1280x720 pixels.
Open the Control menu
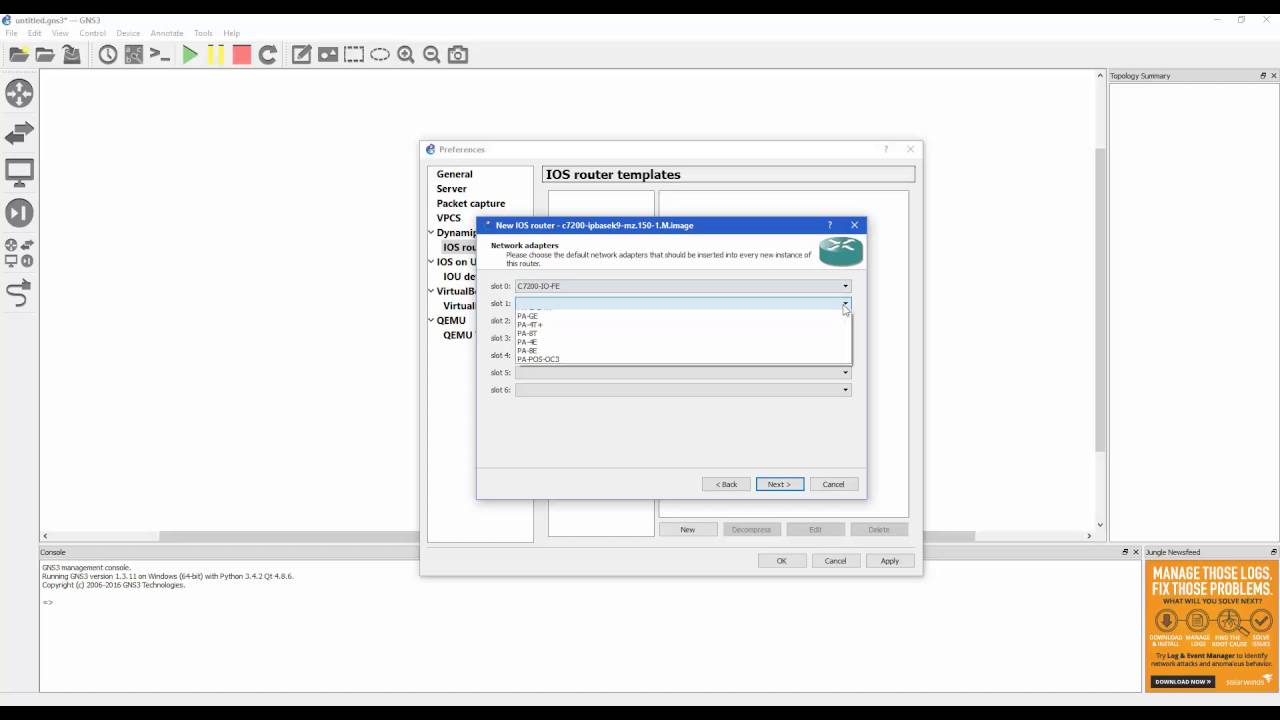click(92, 33)
